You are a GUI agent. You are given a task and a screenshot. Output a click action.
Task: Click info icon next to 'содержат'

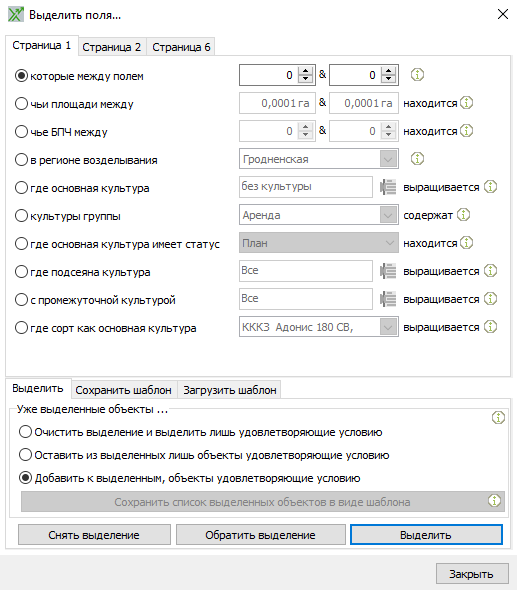[463, 215]
